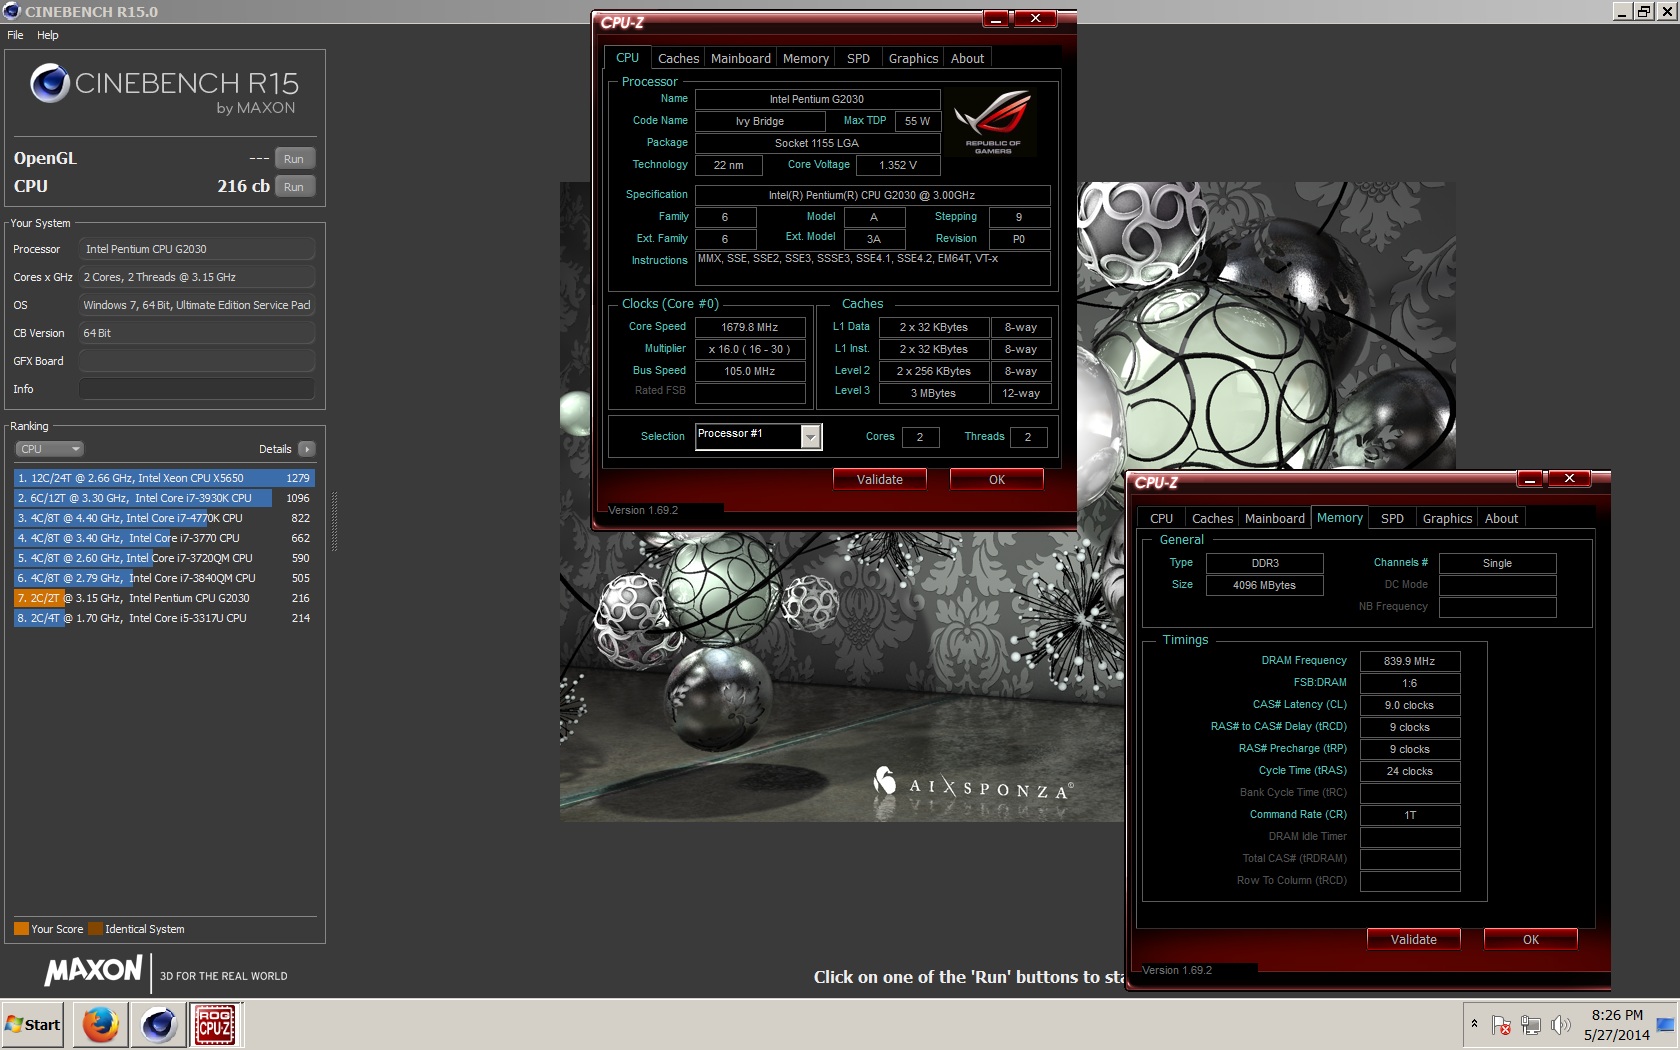This screenshot has width=1680, height=1050.
Task: Open the File menu in Cinebench
Action: point(15,35)
